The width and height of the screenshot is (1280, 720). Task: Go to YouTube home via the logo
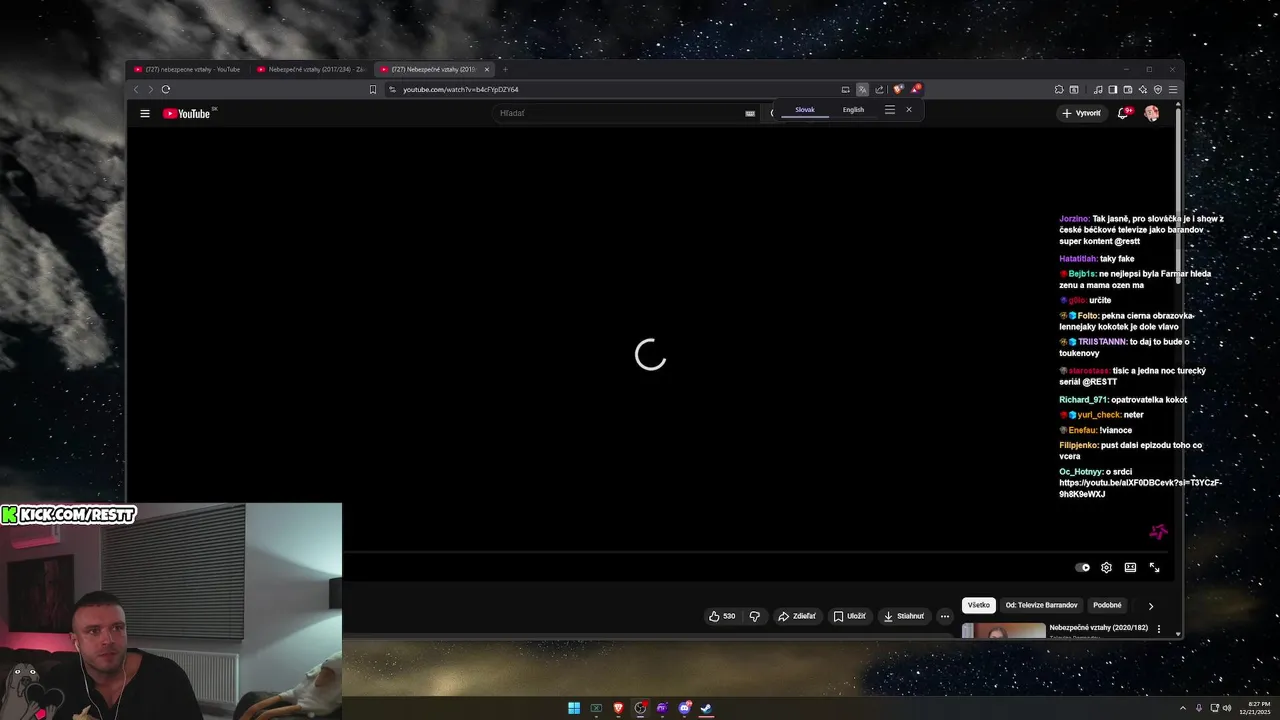[187, 114]
